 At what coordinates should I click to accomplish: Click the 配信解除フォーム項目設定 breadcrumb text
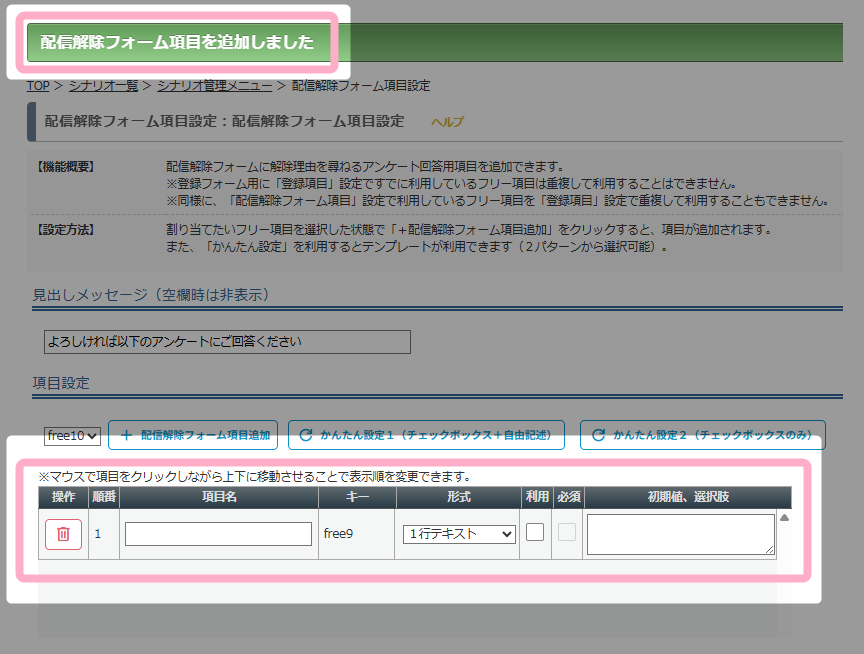[x=361, y=86]
